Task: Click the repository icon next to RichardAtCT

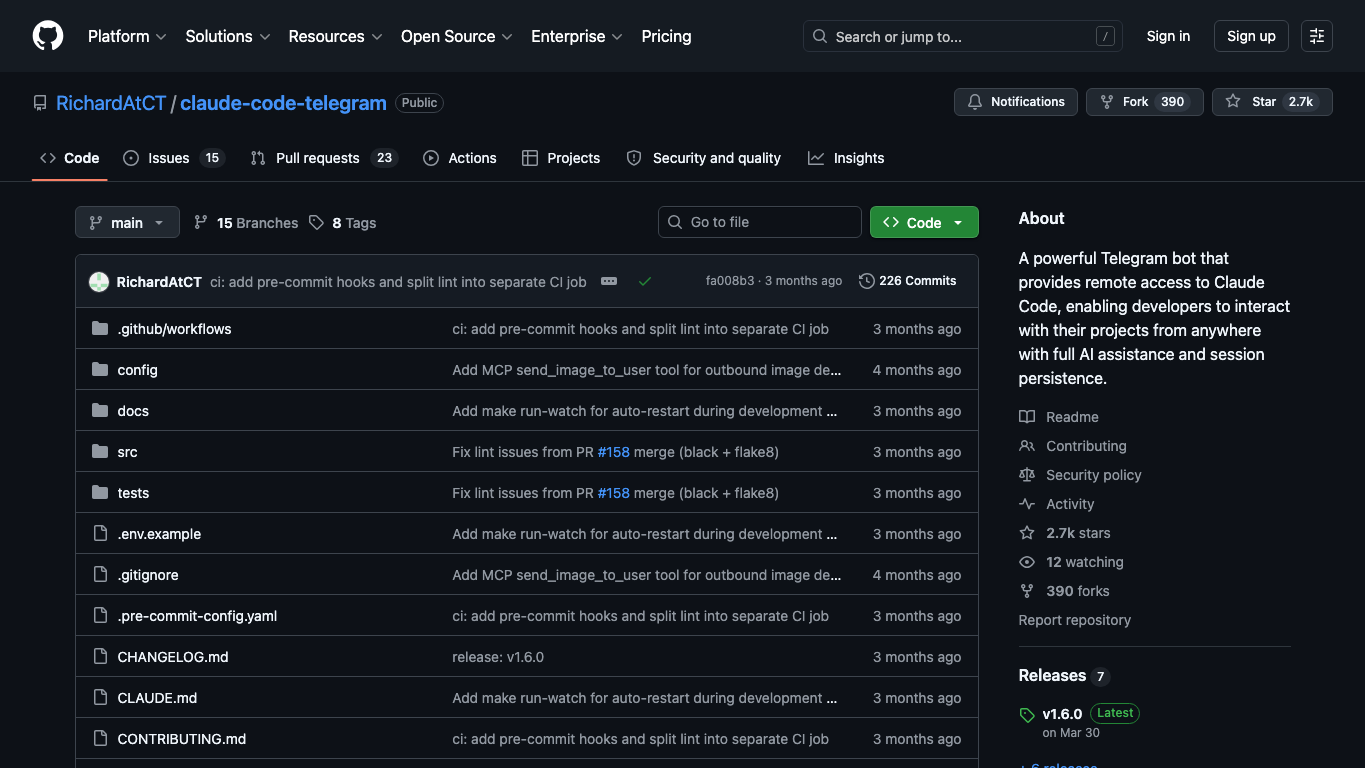Action: click(x=40, y=103)
